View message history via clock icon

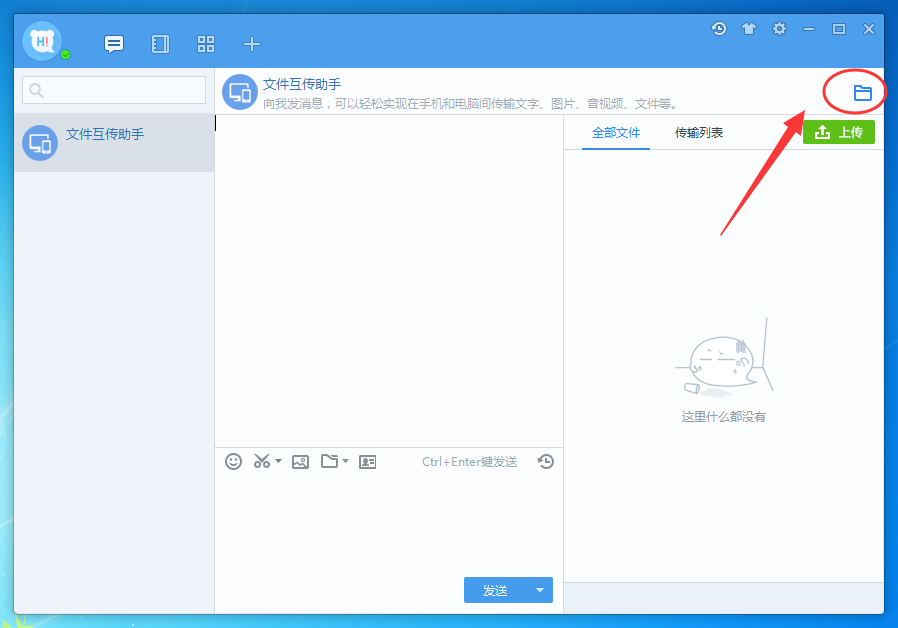click(545, 461)
